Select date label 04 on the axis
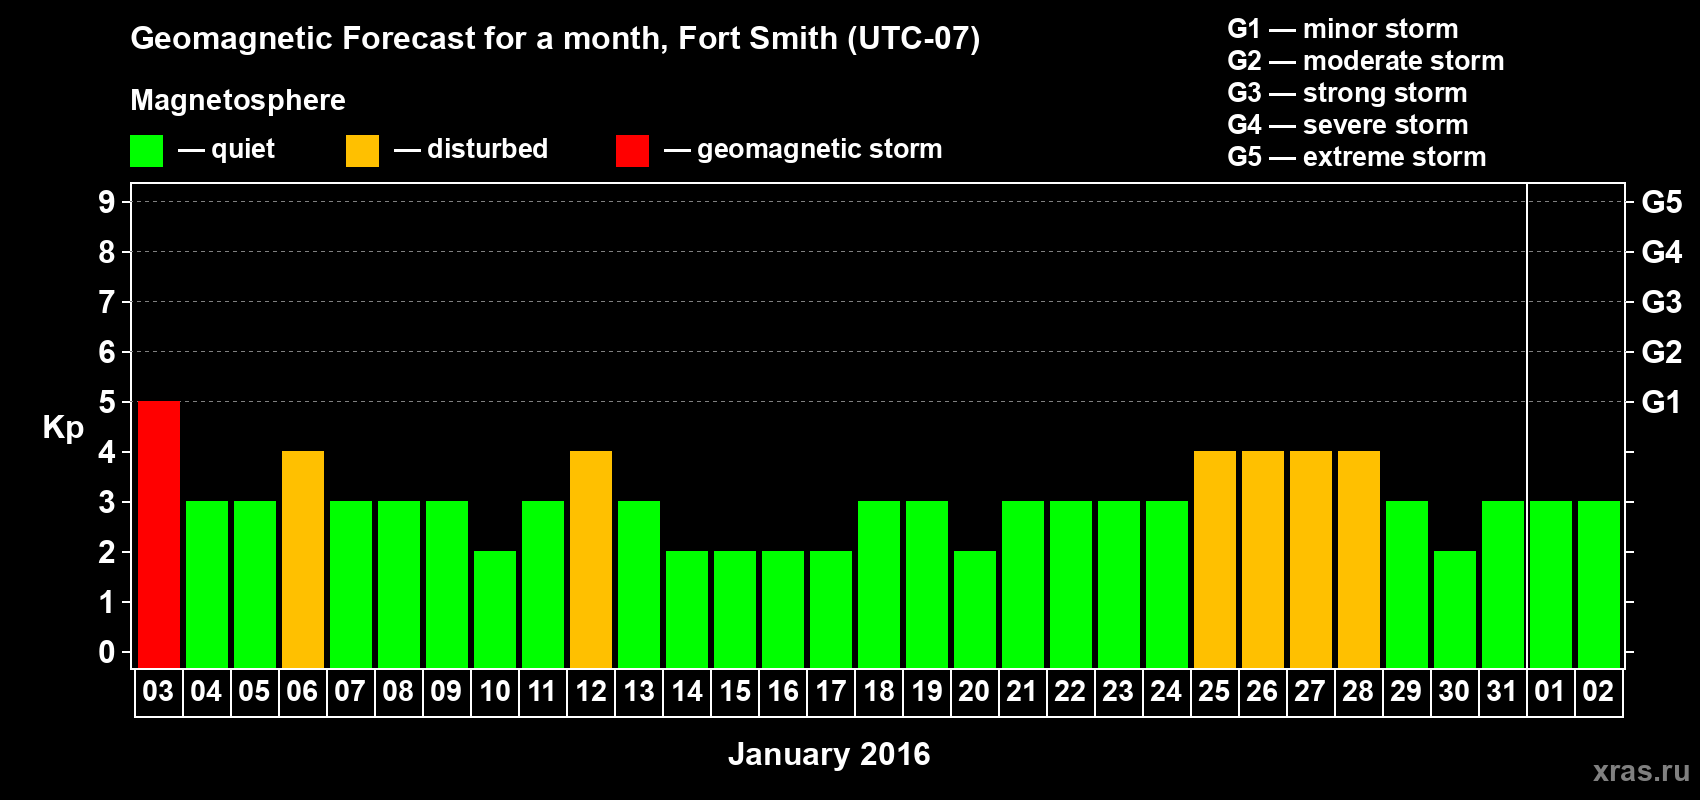The image size is (1700, 800). (x=206, y=692)
